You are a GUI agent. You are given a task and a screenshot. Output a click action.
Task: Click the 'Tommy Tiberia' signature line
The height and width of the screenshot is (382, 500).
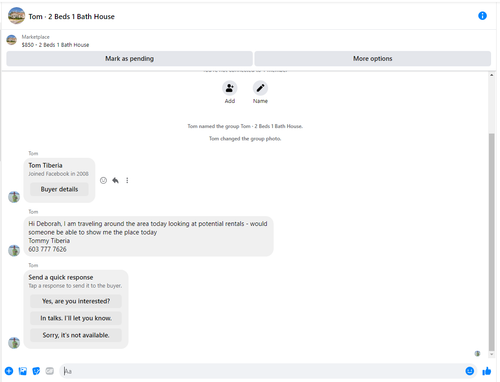(x=49, y=241)
